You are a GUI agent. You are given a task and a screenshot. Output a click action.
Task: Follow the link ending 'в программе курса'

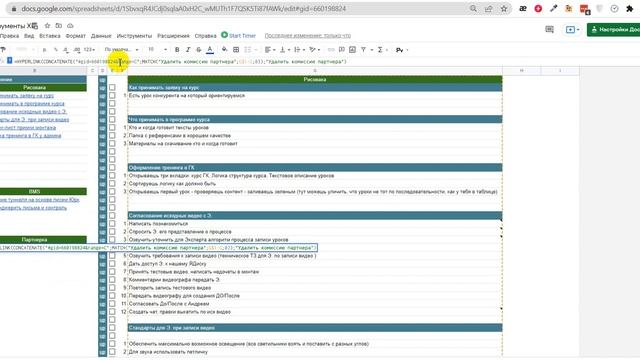pos(32,104)
